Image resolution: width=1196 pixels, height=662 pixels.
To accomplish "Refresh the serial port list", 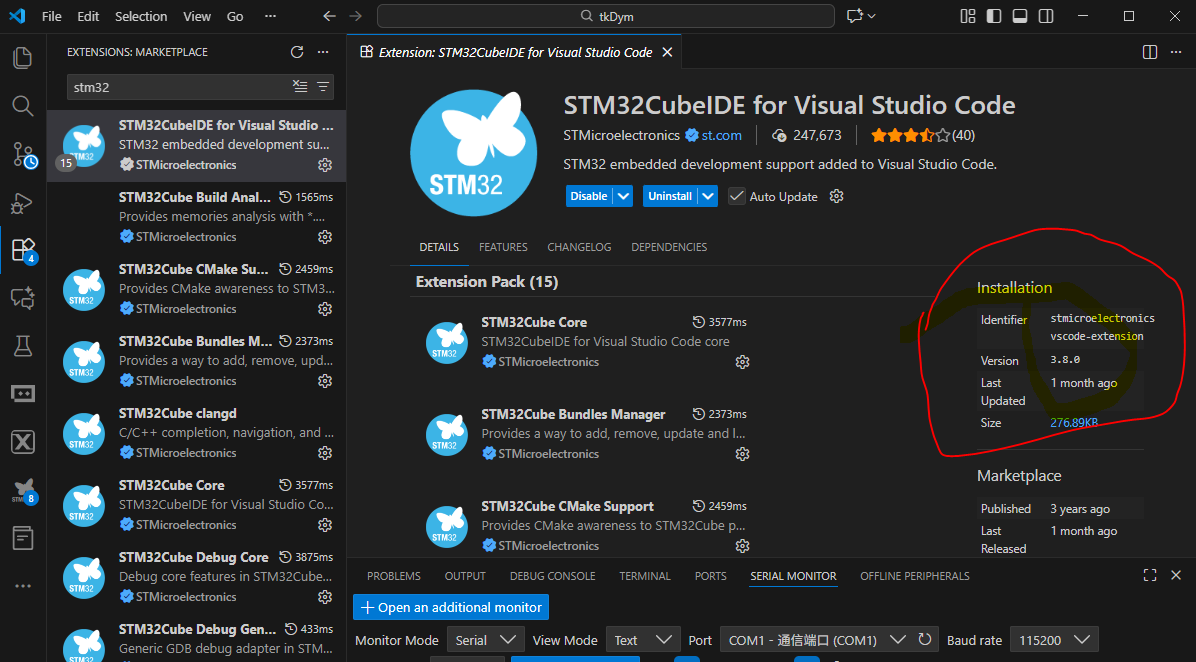I will pyautogui.click(x=925, y=640).
